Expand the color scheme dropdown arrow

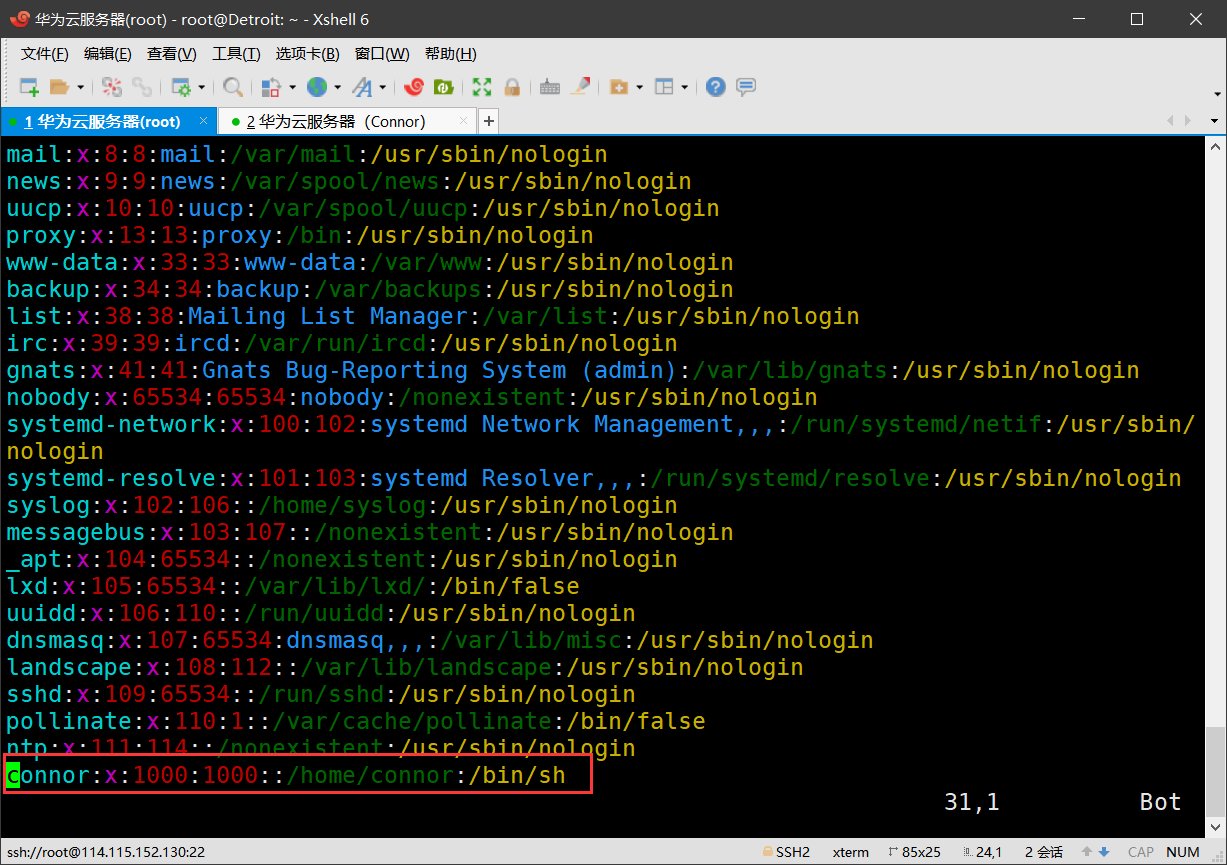(290, 87)
